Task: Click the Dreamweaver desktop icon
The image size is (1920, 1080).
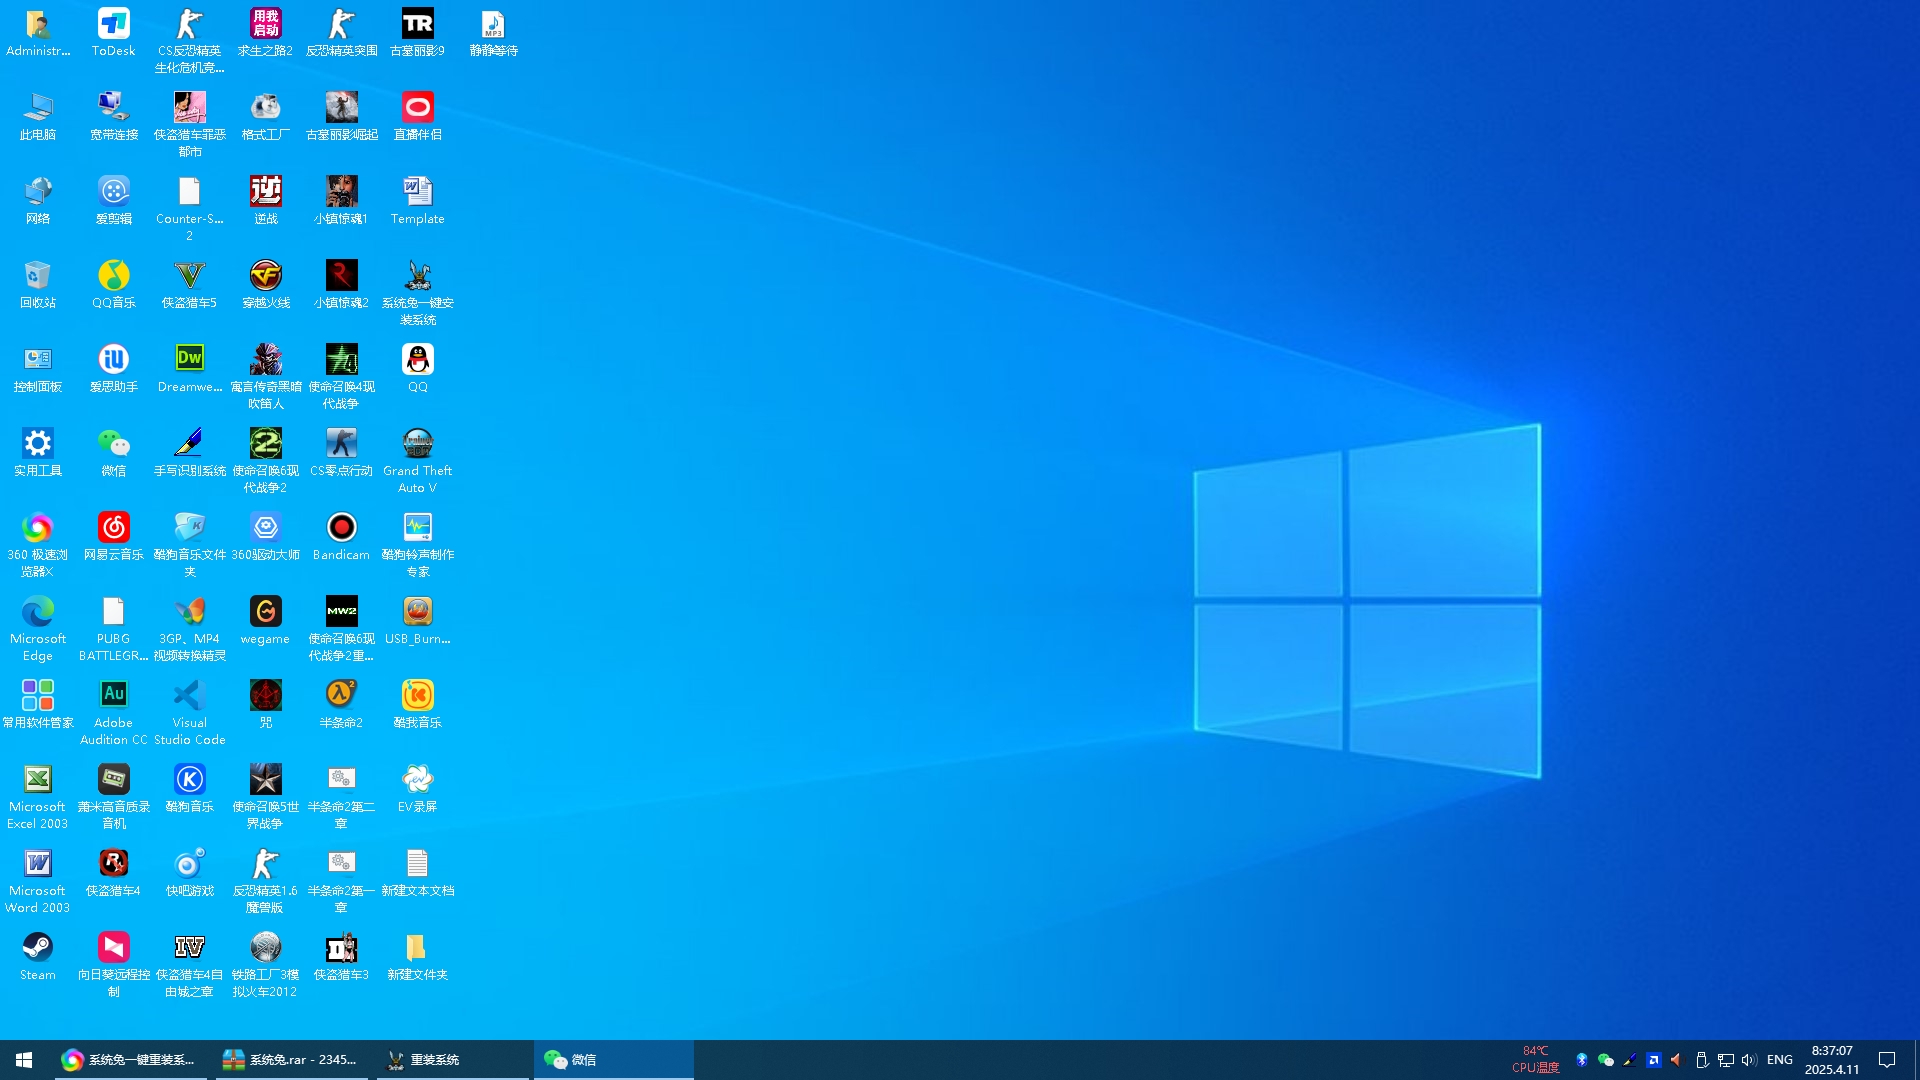Action: 189,360
